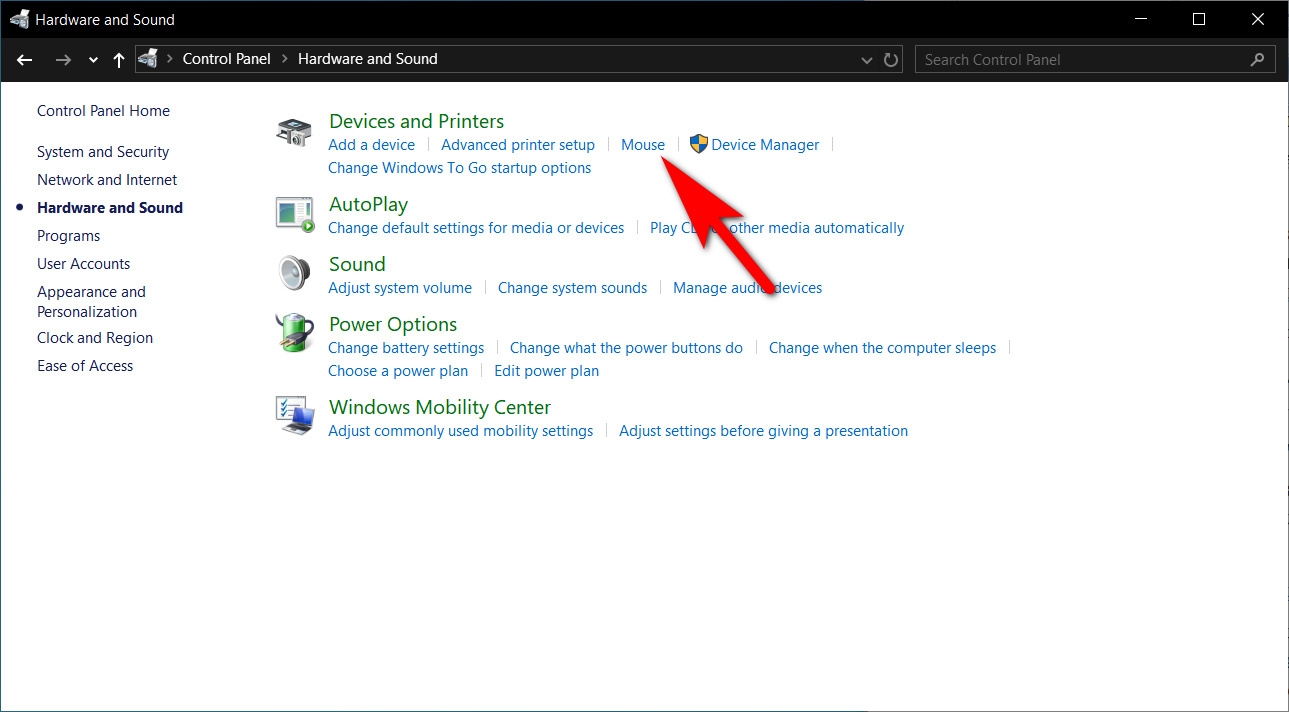
Task: Open the Power Options heading
Action: (393, 324)
